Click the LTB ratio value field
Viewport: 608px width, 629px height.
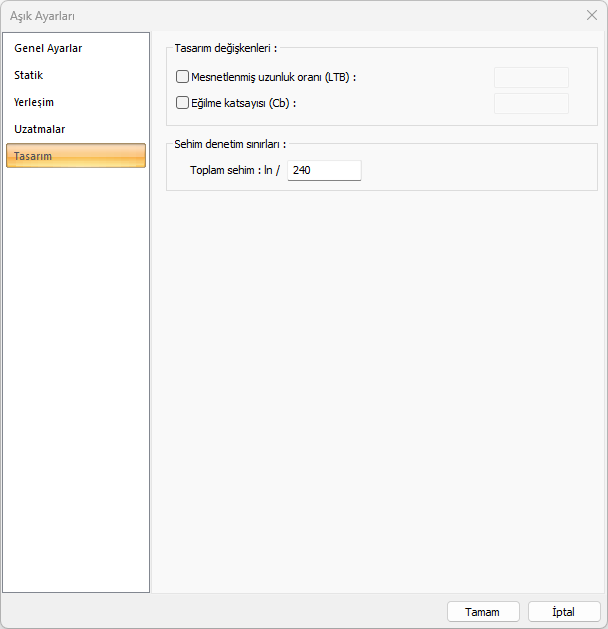pyautogui.click(x=531, y=77)
